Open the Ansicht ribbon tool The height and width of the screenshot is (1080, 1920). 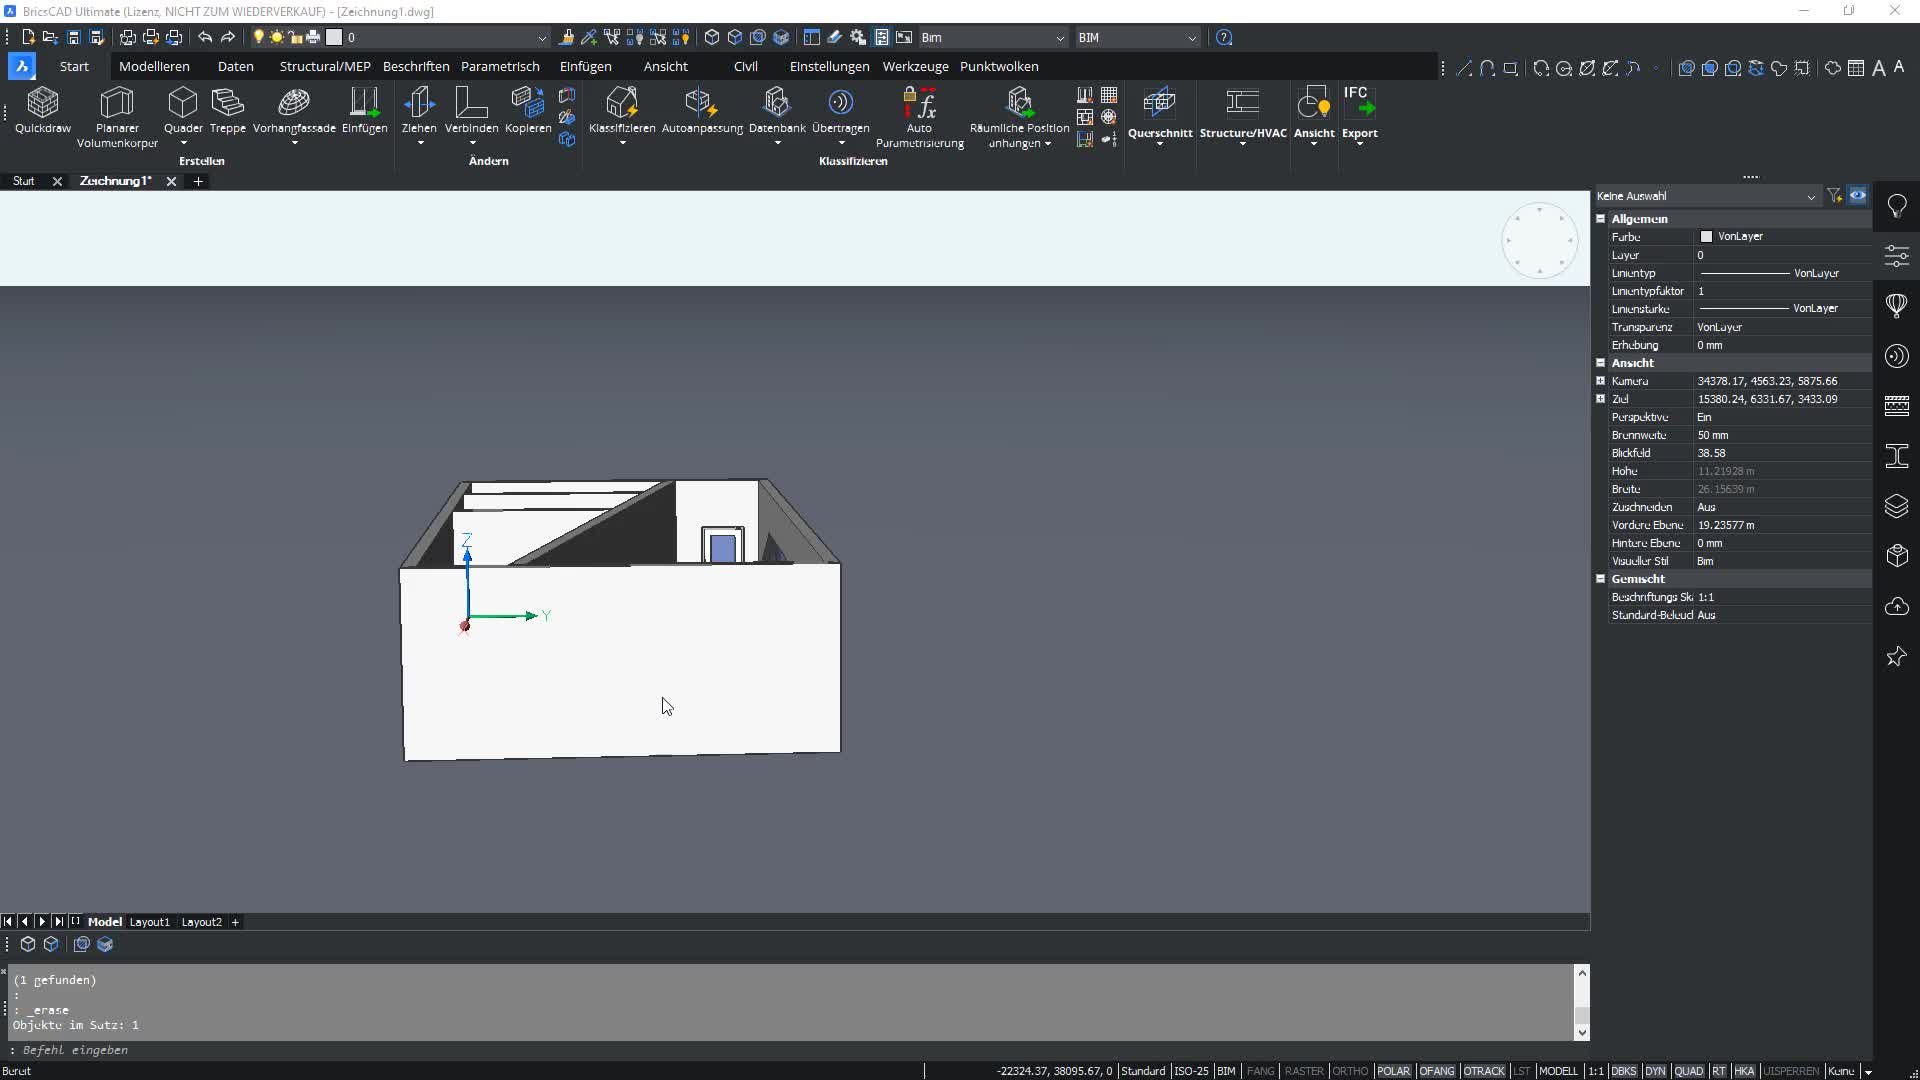pyautogui.click(x=1314, y=112)
